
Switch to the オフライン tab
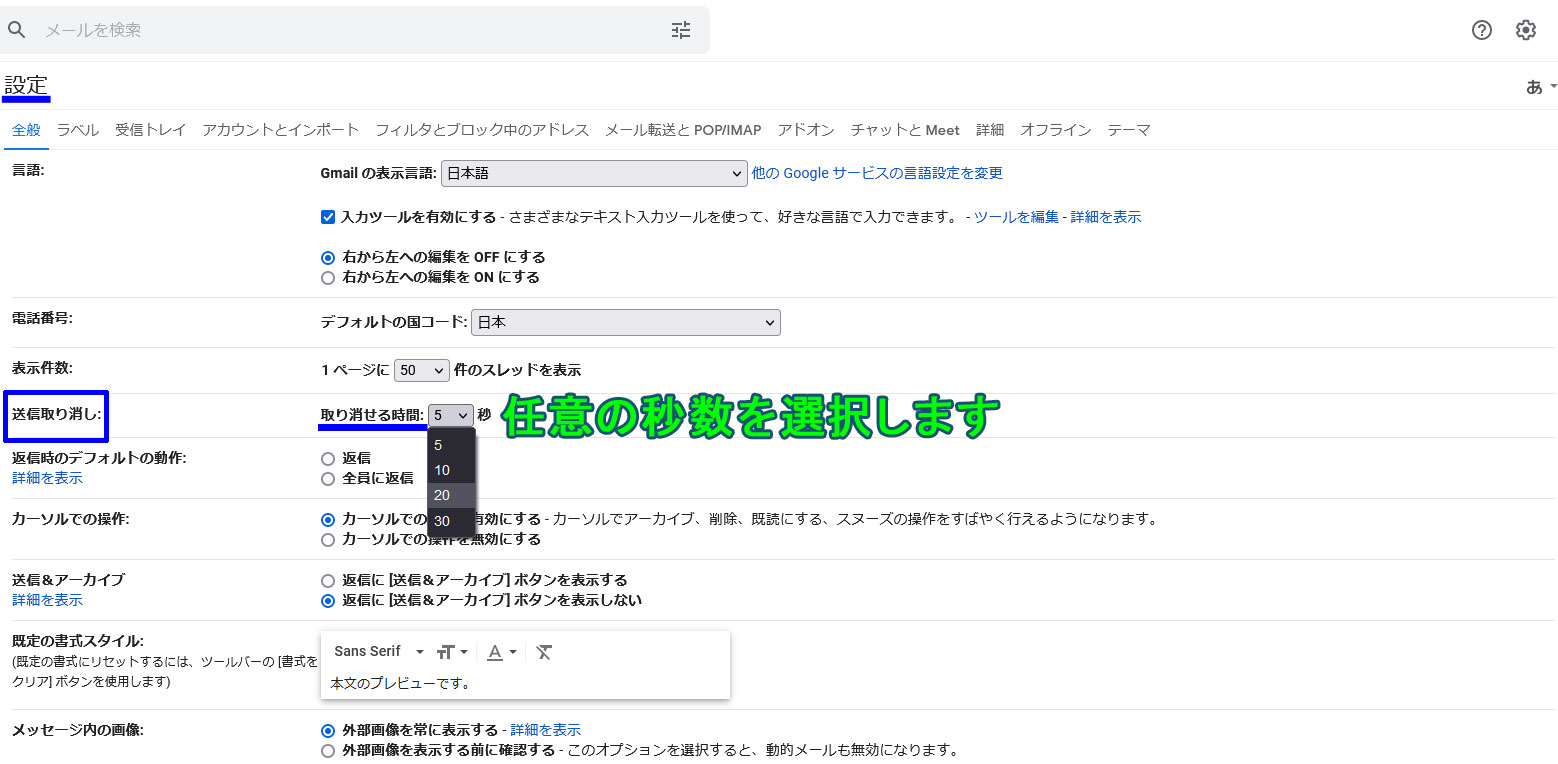1056,130
